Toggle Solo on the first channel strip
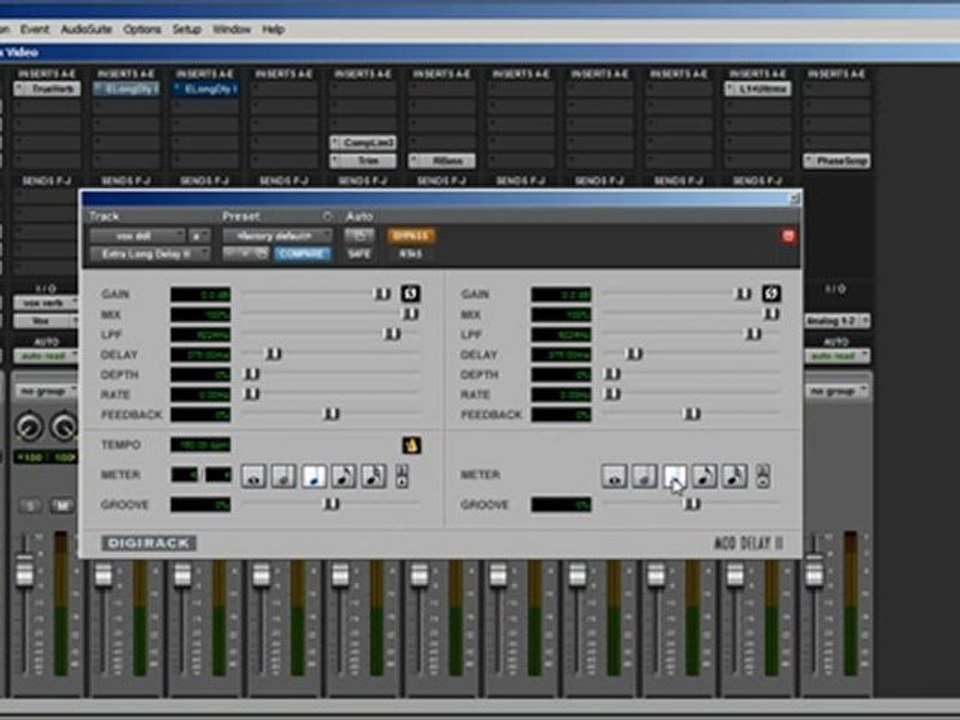 [30, 506]
